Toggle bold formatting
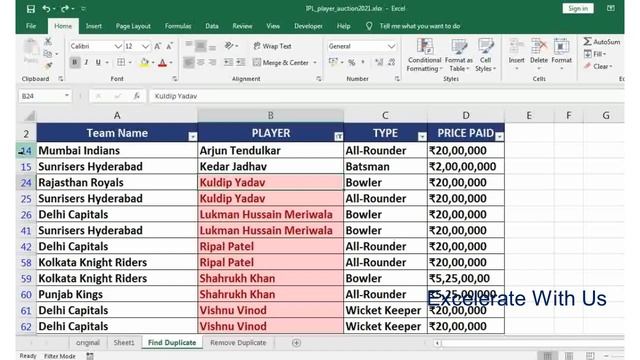 [x=74, y=62]
